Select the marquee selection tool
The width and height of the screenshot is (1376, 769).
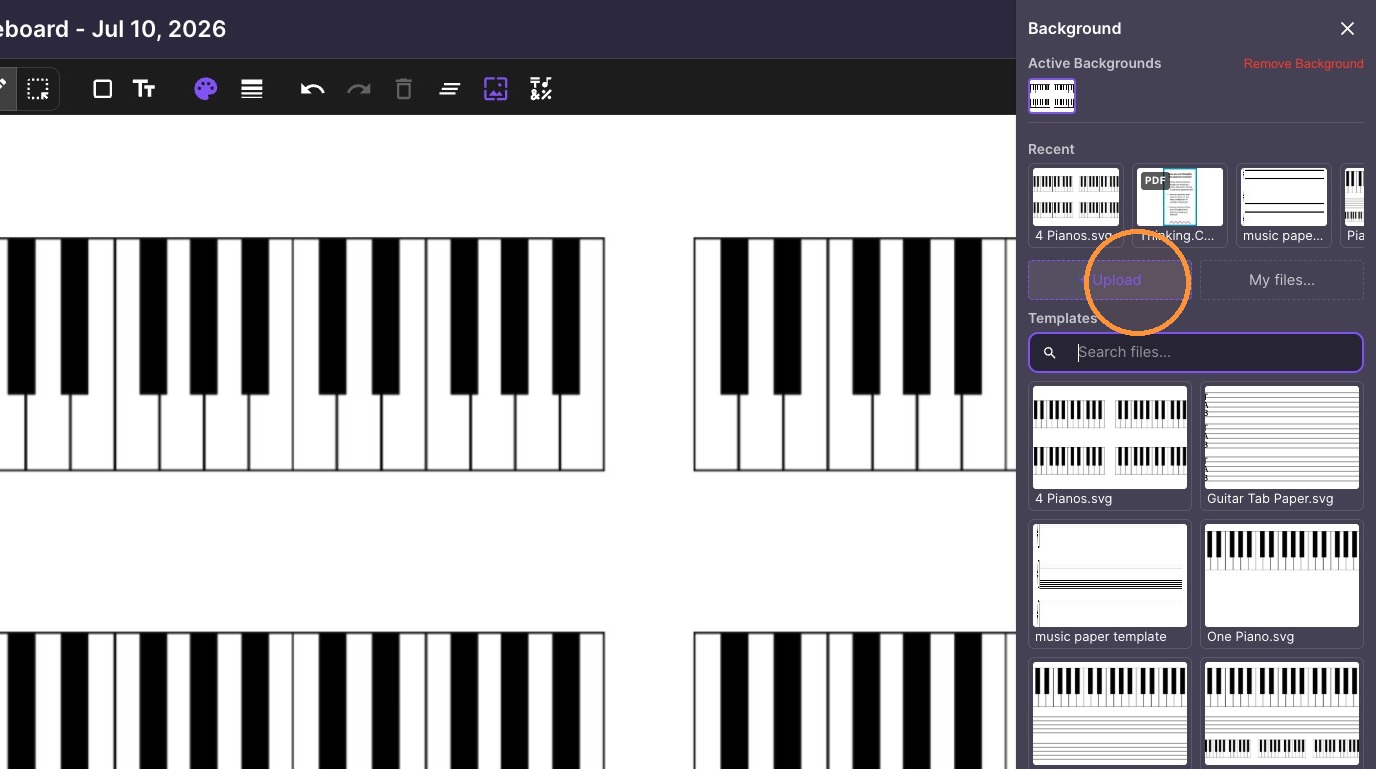(x=38, y=89)
